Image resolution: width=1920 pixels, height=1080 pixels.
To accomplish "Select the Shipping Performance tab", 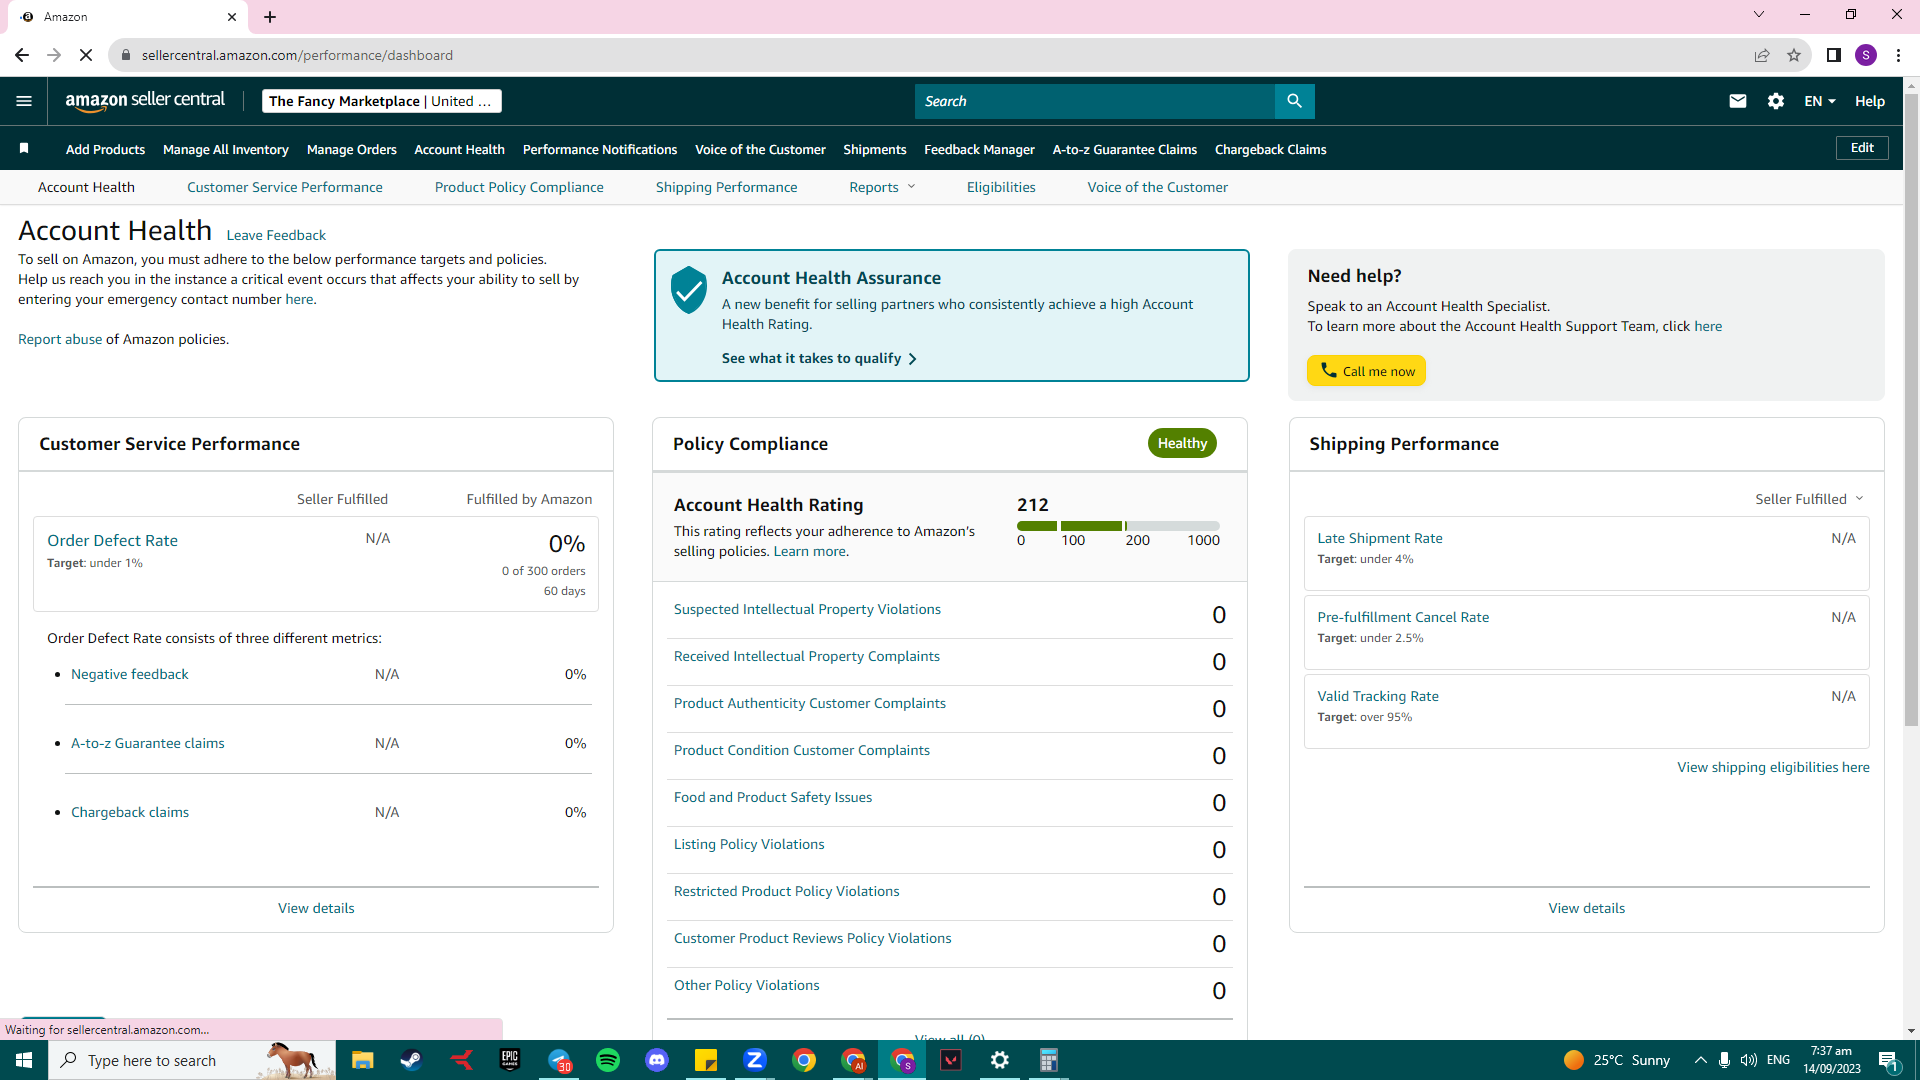I will [726, 187].
